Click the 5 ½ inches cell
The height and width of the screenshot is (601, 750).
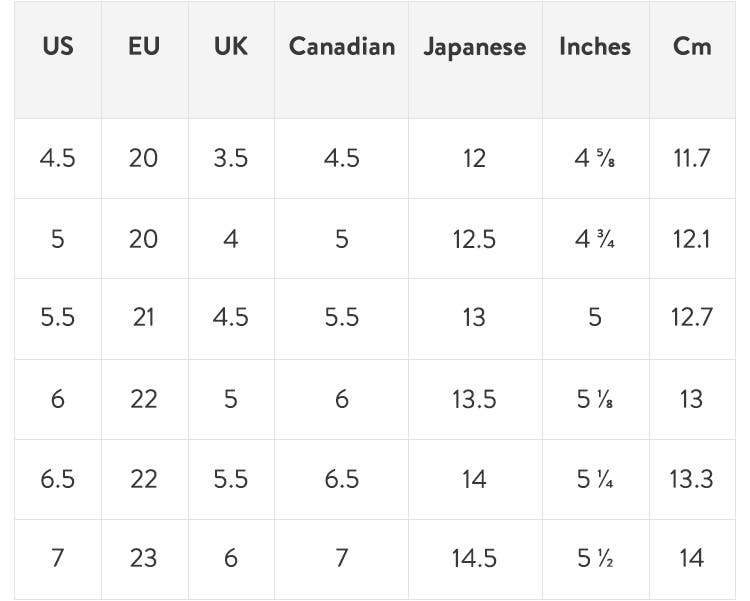(595, 558)
